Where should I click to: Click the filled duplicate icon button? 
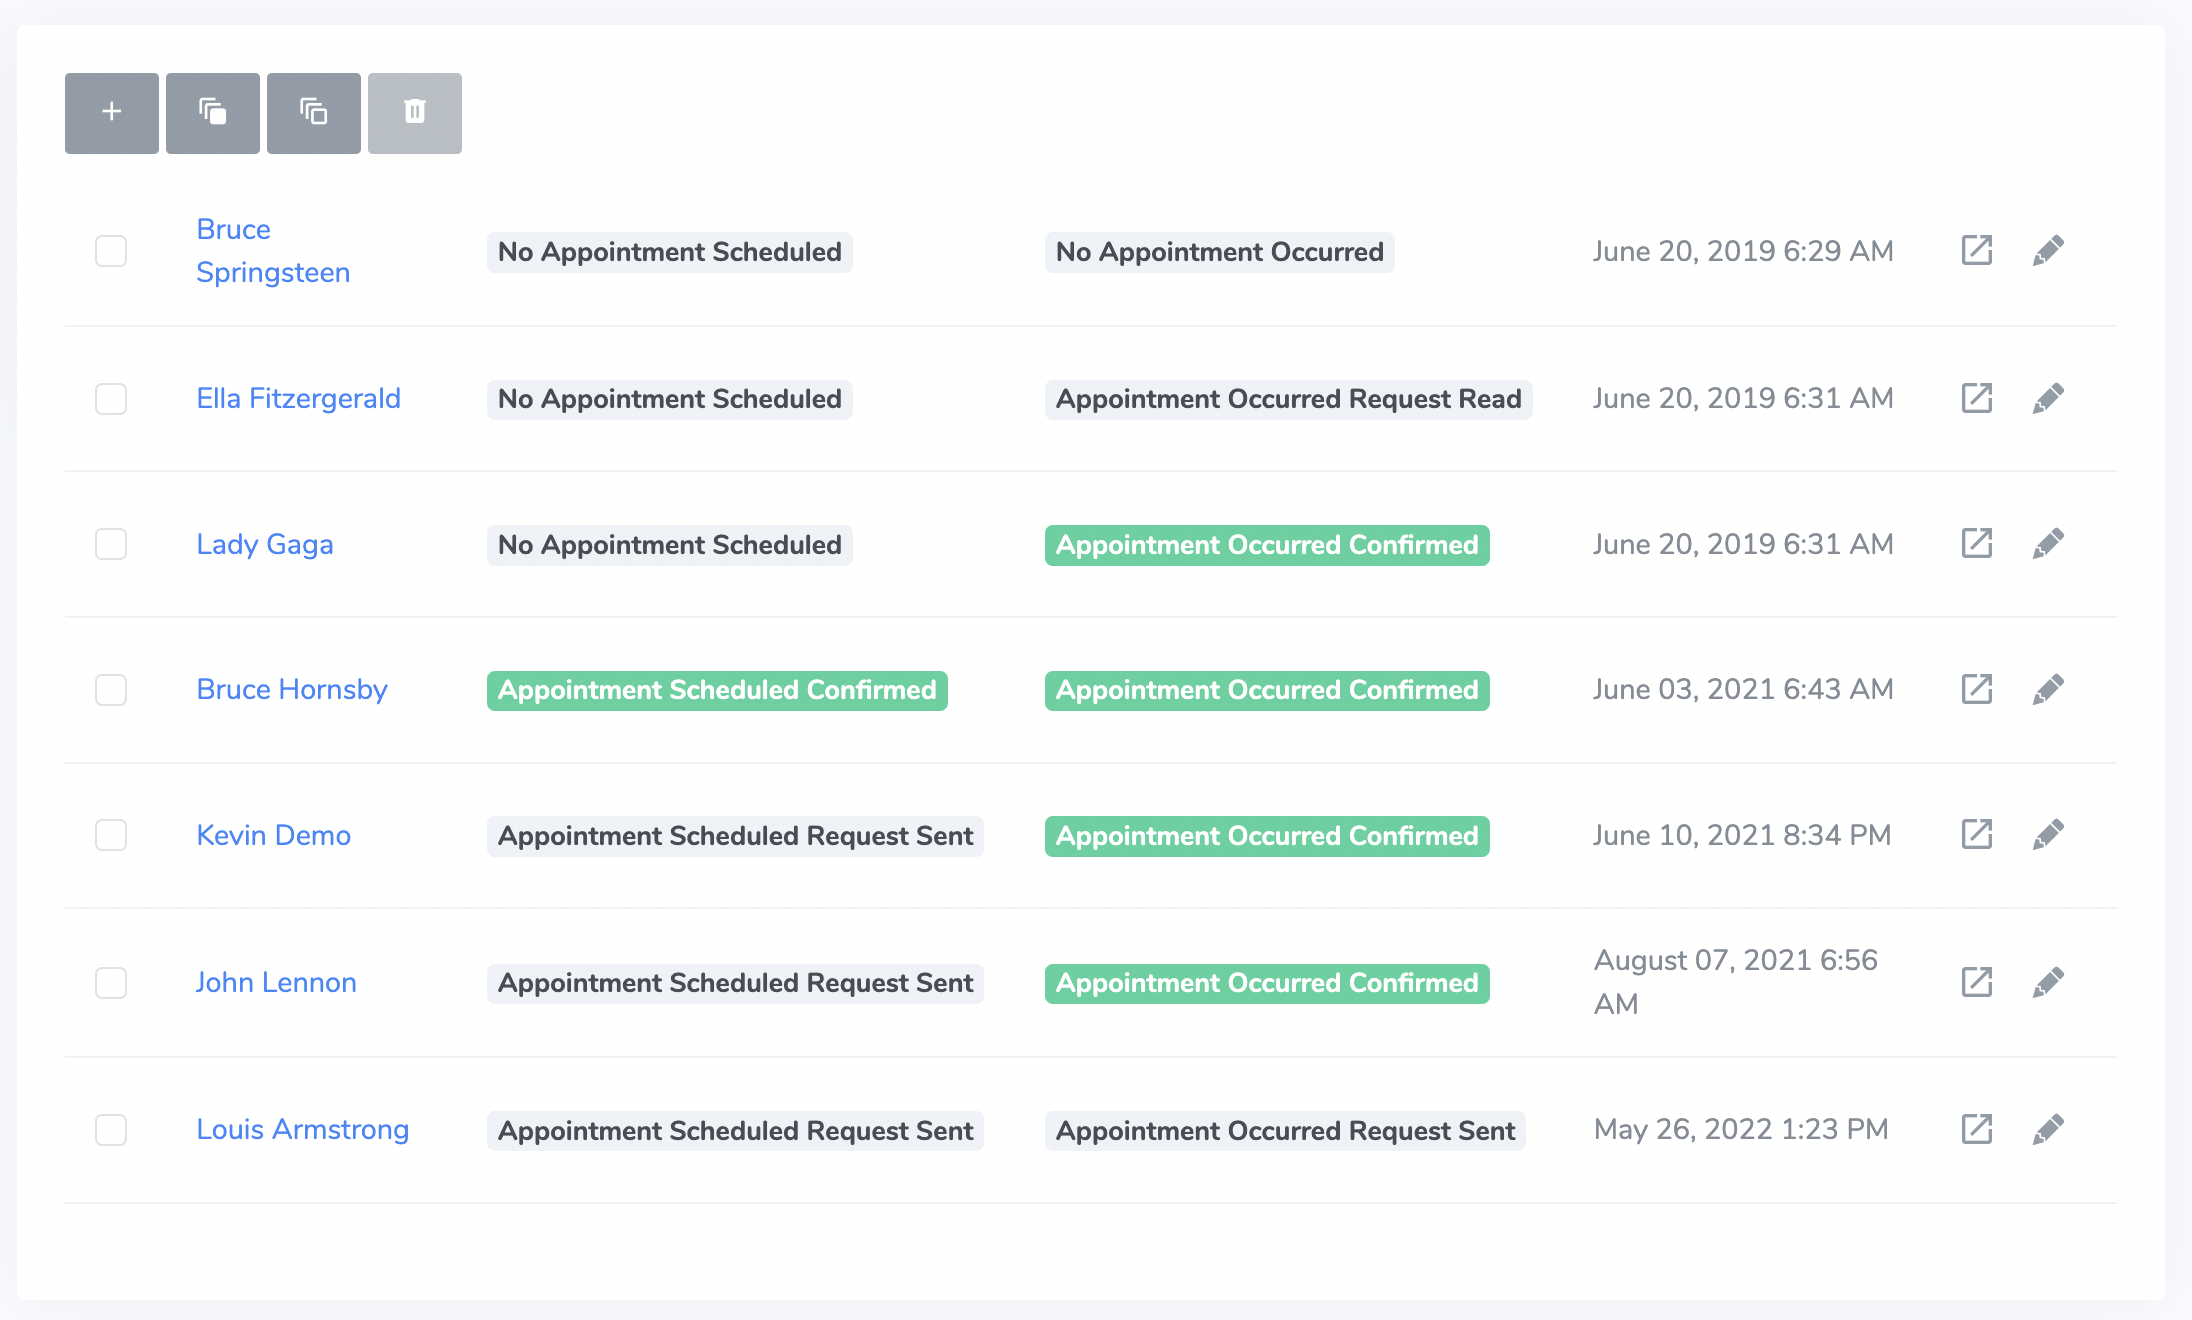point(212,112)
